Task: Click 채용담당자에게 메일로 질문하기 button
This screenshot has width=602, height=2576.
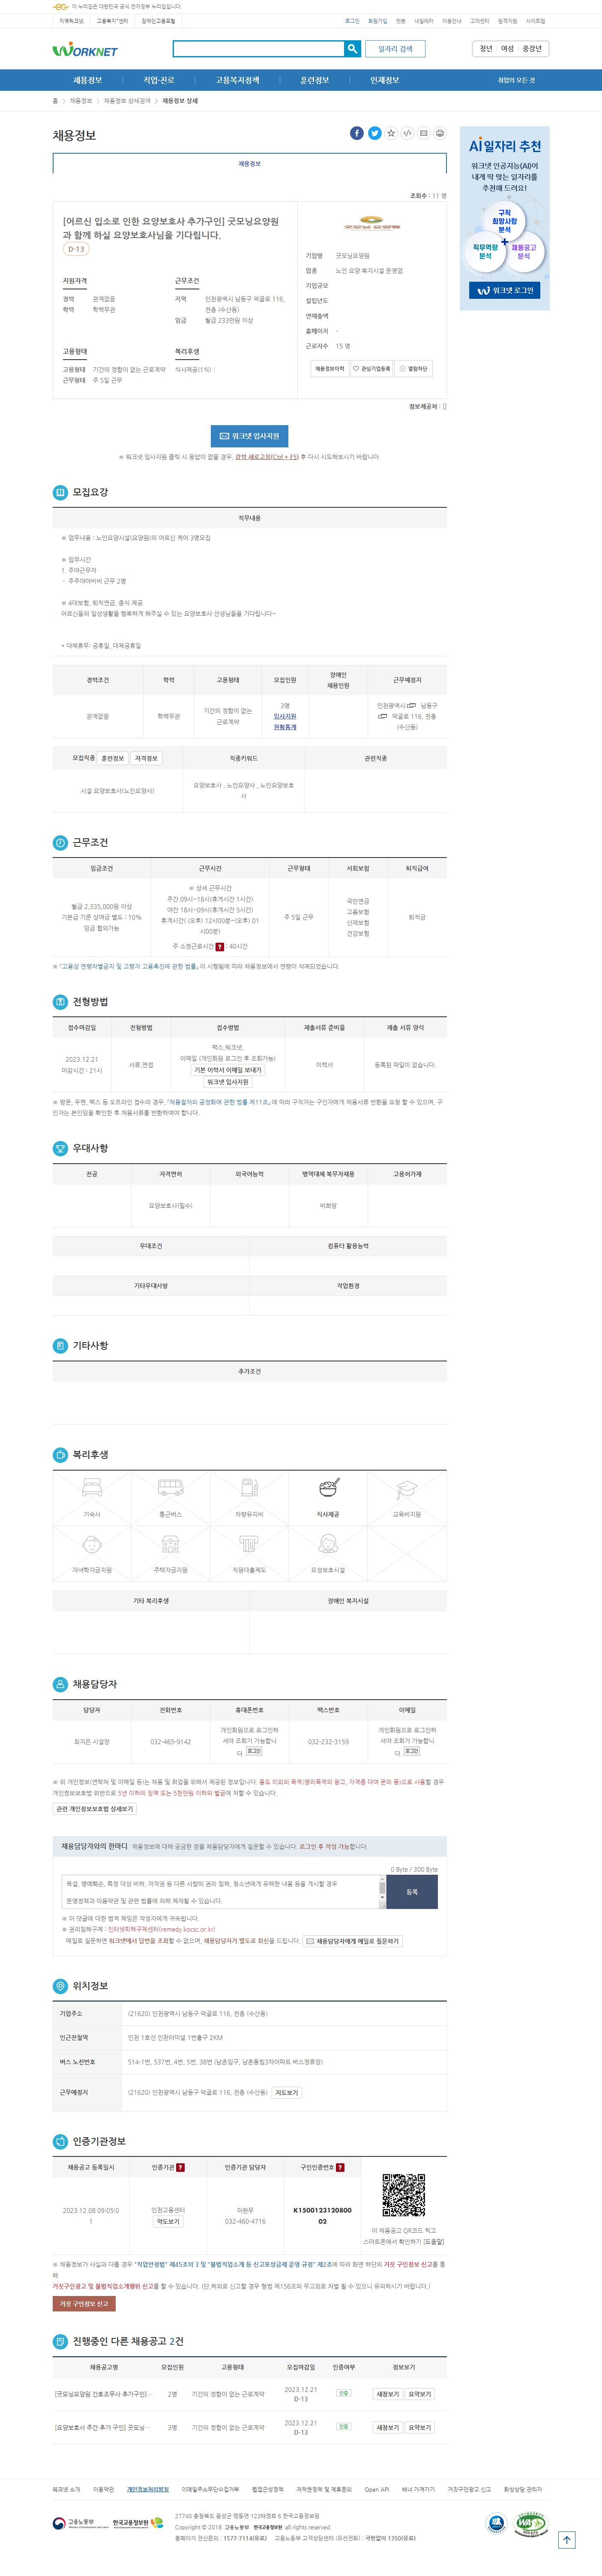Action: point(353,1941)
